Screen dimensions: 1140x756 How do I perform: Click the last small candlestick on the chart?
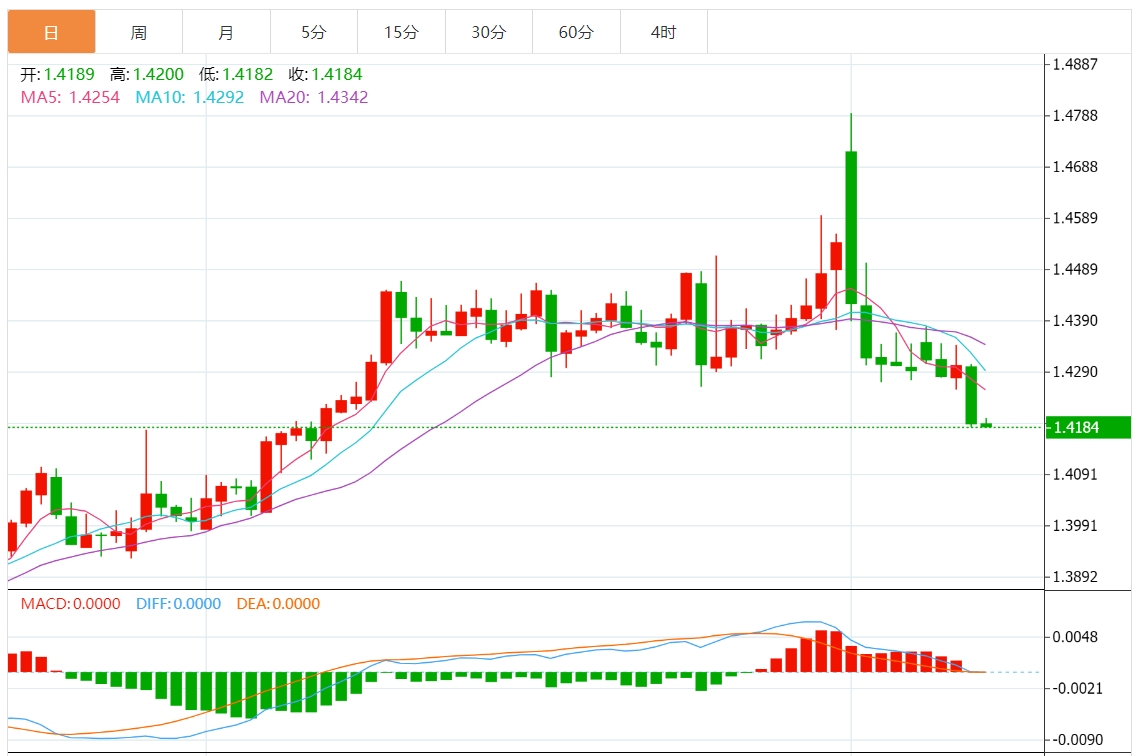click(986, 425)
